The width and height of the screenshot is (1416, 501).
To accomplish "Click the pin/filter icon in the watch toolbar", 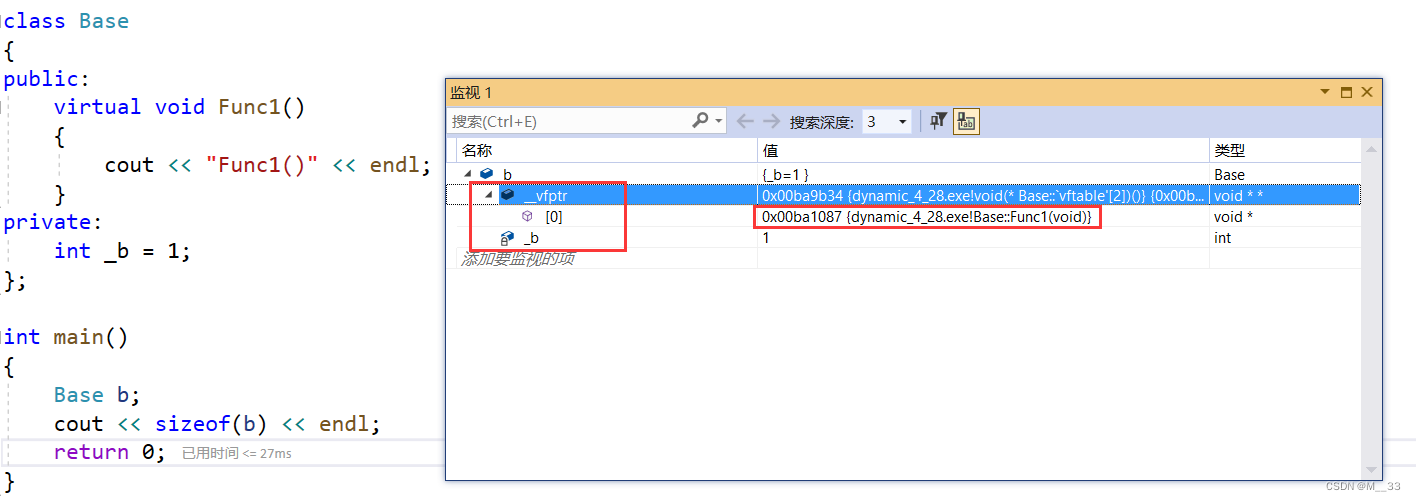I will (x=938, y=121).
